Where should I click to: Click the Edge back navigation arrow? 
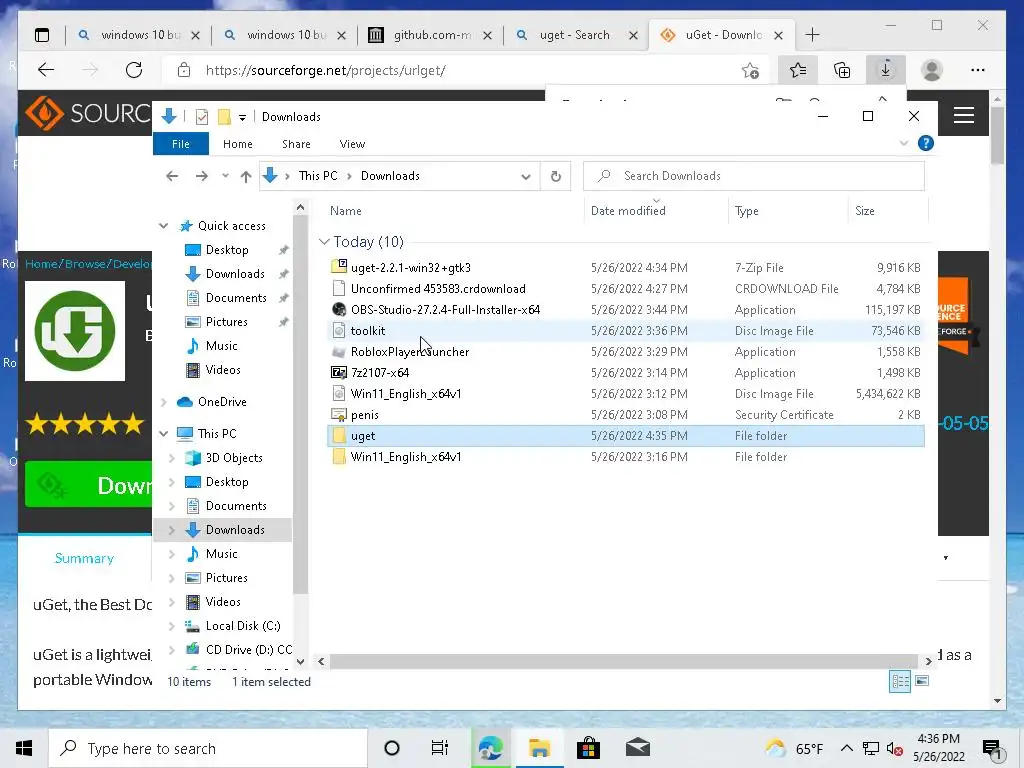pyautogui.click(x=46, y=70)
